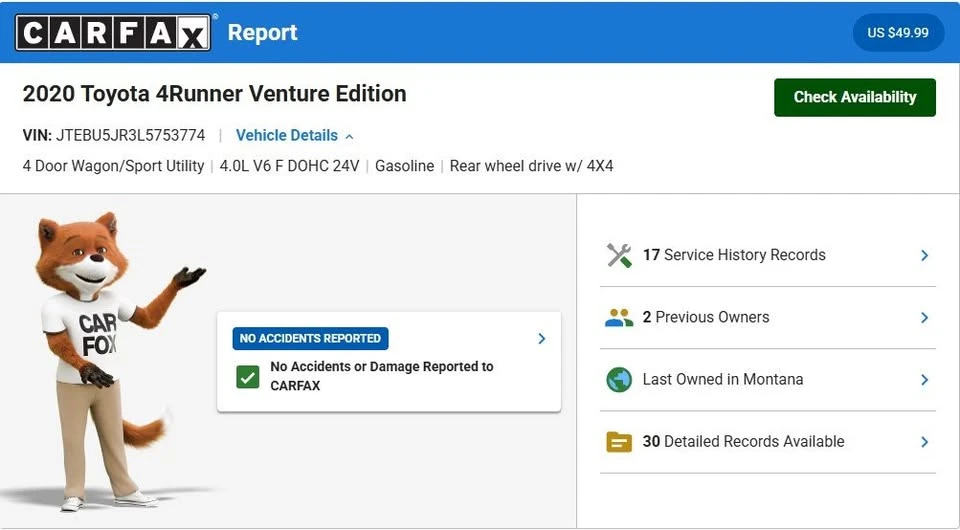Image resolution: width=960 pixels, height=530 pixels.
Task: Click the '4.0L V6 F DOHC 24V' text
Action: coord(290,166)
